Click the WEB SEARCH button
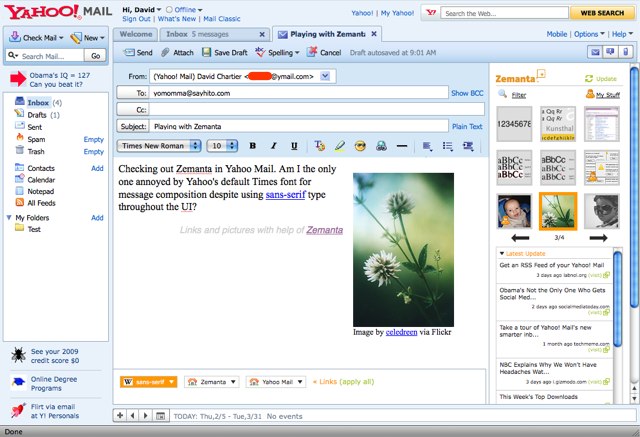Screen dimensions: 640x437 [602, 13]
